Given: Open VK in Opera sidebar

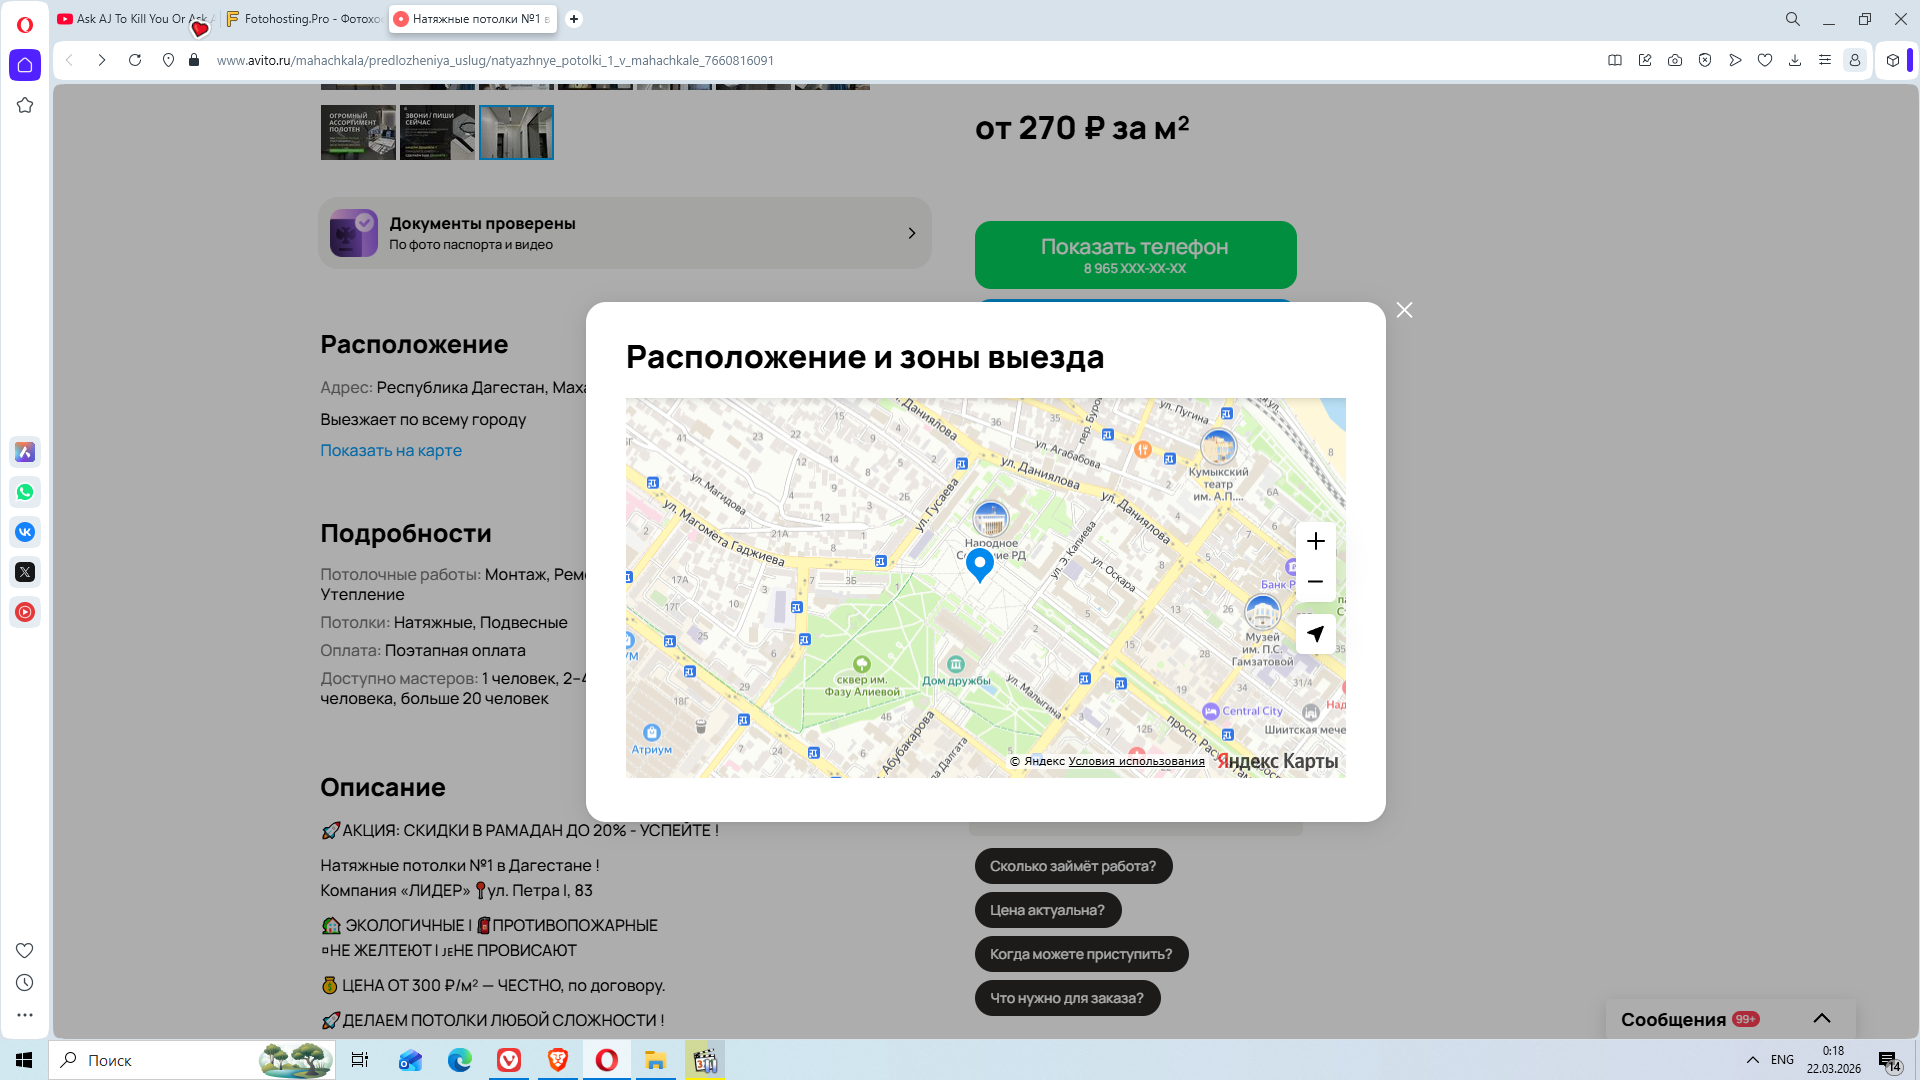Looking at the screenshot, I should pyautogui.click(x=25, y=532).
